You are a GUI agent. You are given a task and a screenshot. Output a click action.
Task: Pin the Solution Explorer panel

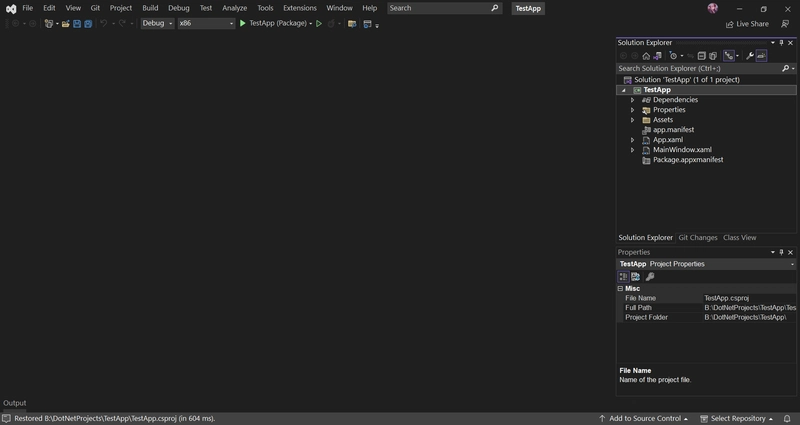pyautogui.click(x=781, y=42)
